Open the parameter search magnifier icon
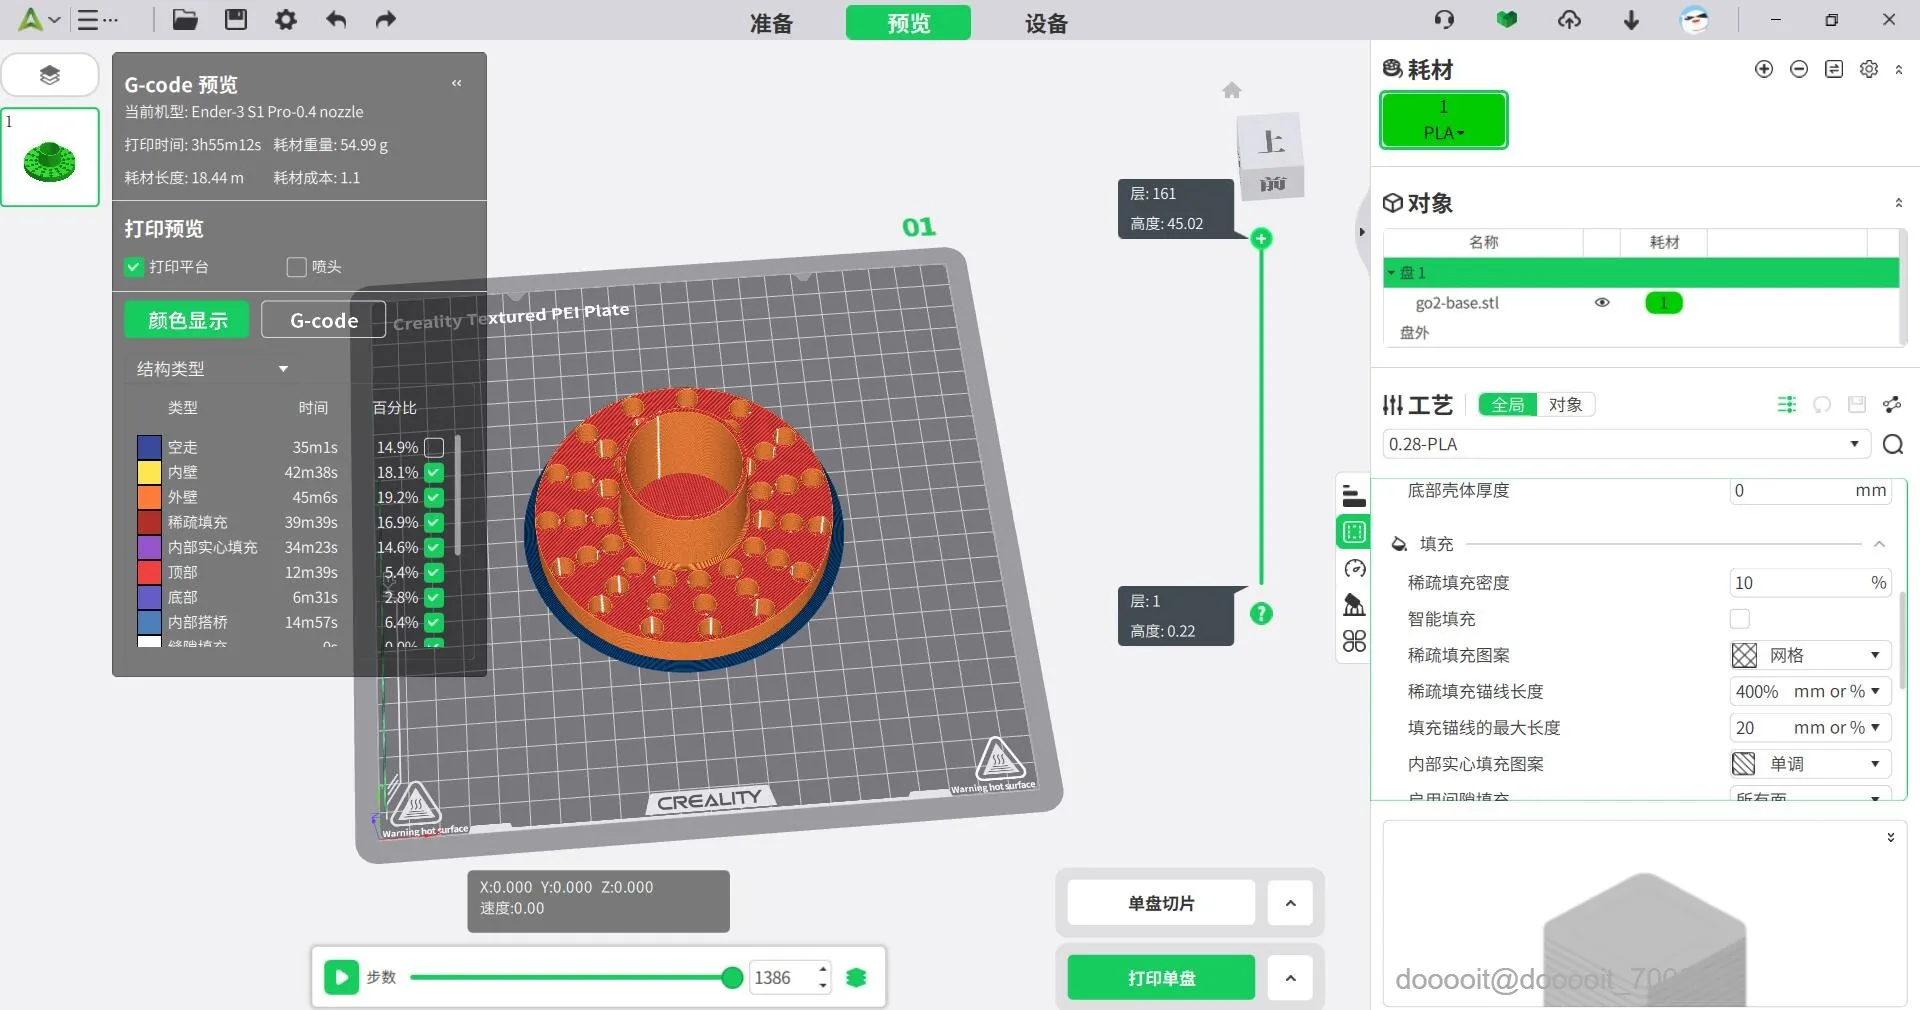The width and height of the screenshot is (1920, 1010). pos(1893,445)
